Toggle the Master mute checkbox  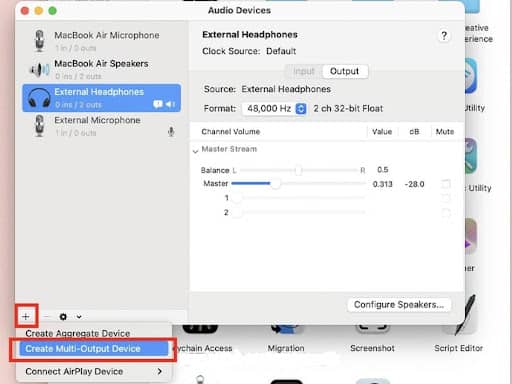coord(446,184)
